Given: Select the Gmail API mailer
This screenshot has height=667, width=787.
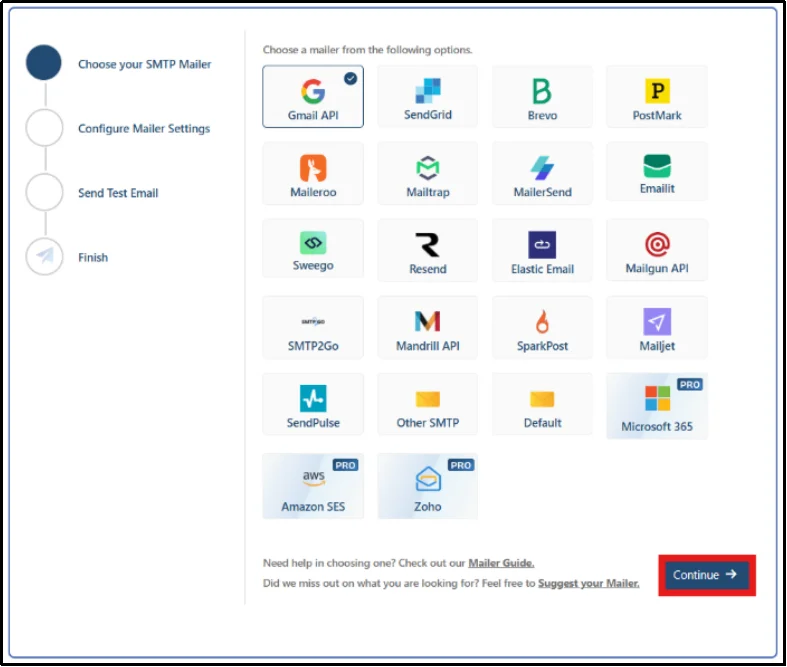Looking at the screenshot, I should click(x=313, y=96).
